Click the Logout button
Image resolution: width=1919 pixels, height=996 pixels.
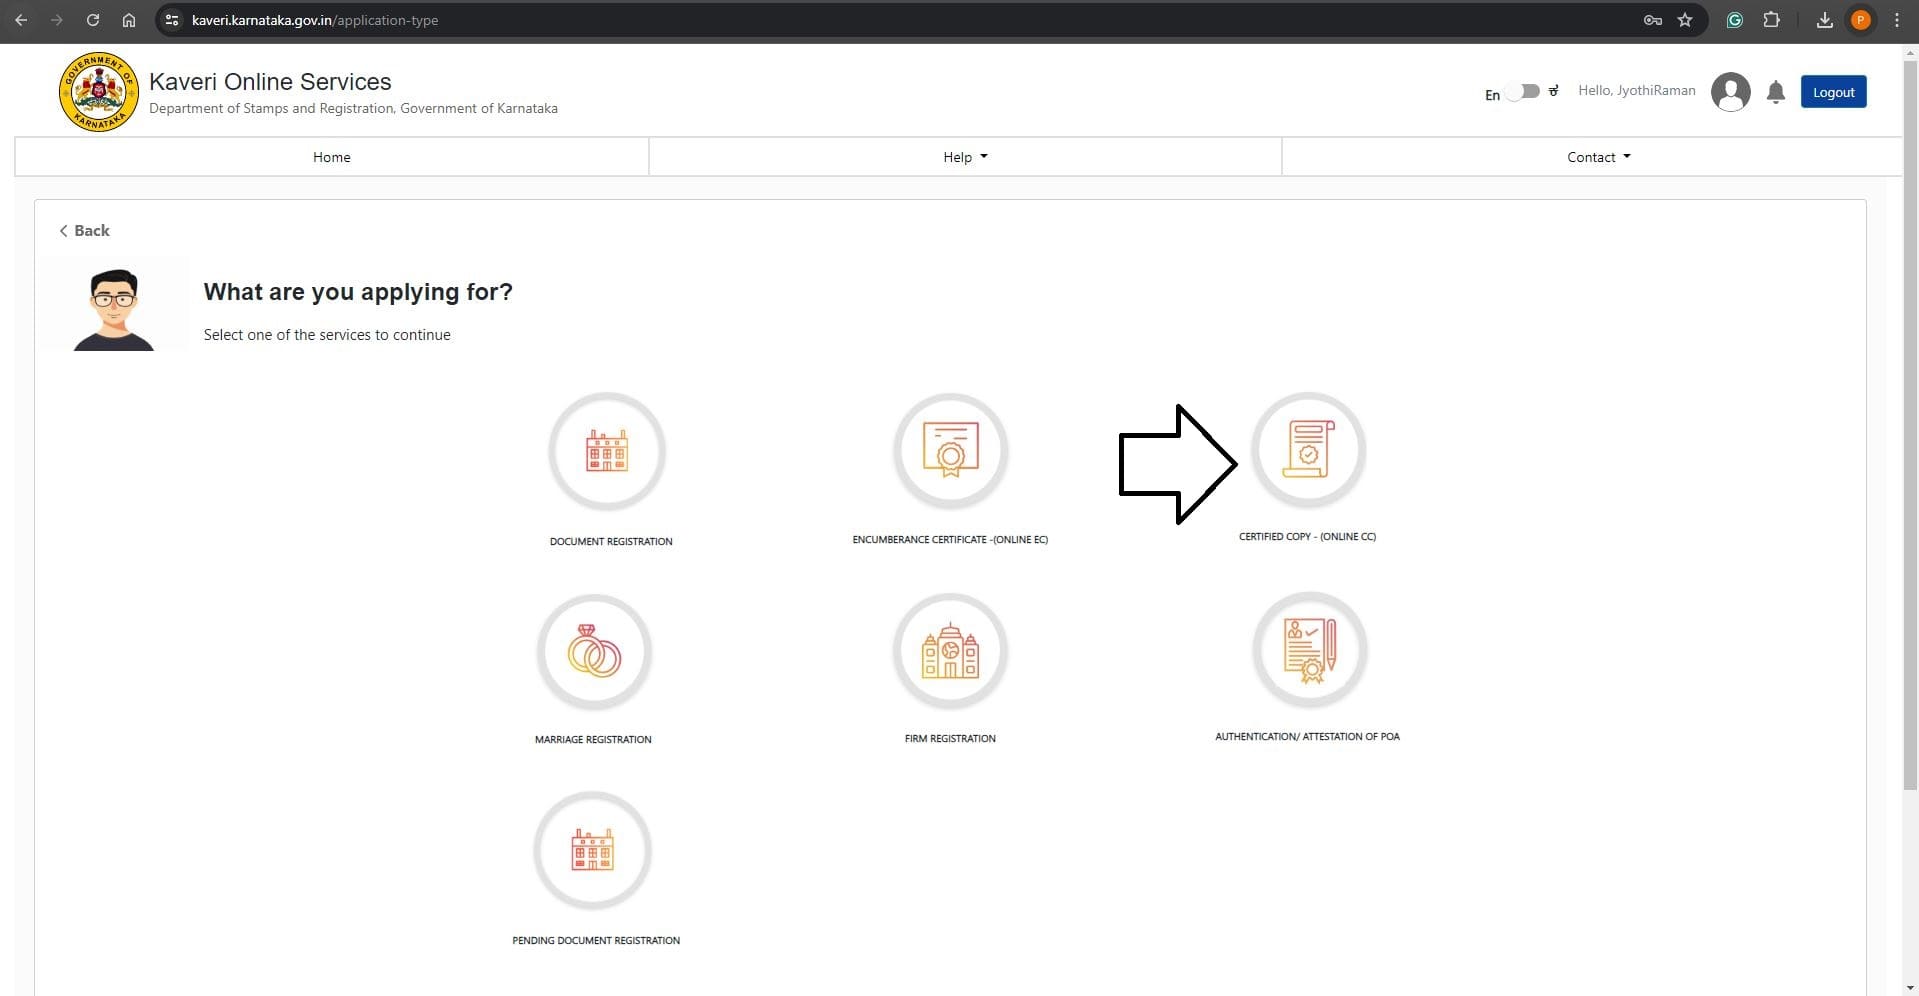(x=1833, y=92)
